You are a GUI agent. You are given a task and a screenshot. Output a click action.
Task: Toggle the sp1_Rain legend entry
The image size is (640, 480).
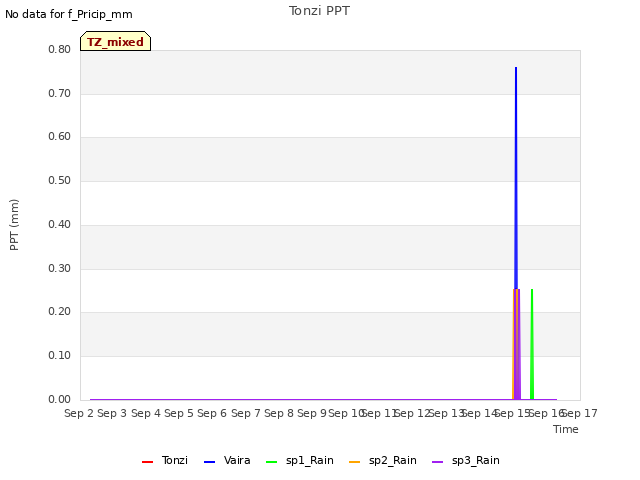tap(300, 461)
